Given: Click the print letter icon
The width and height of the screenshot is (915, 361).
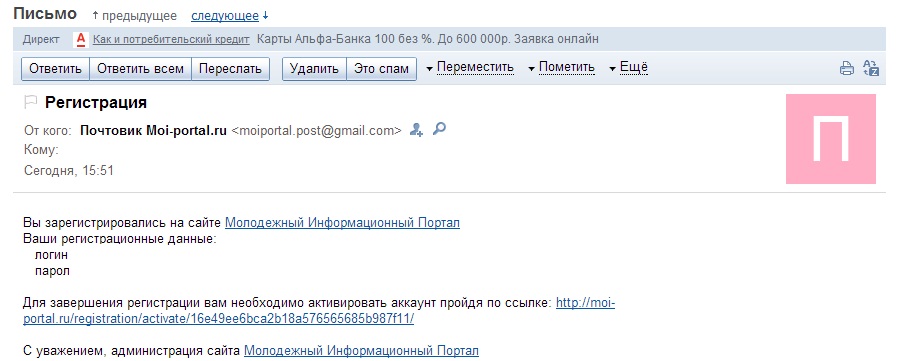Looking at the screenshot, I should coord(846,69).
